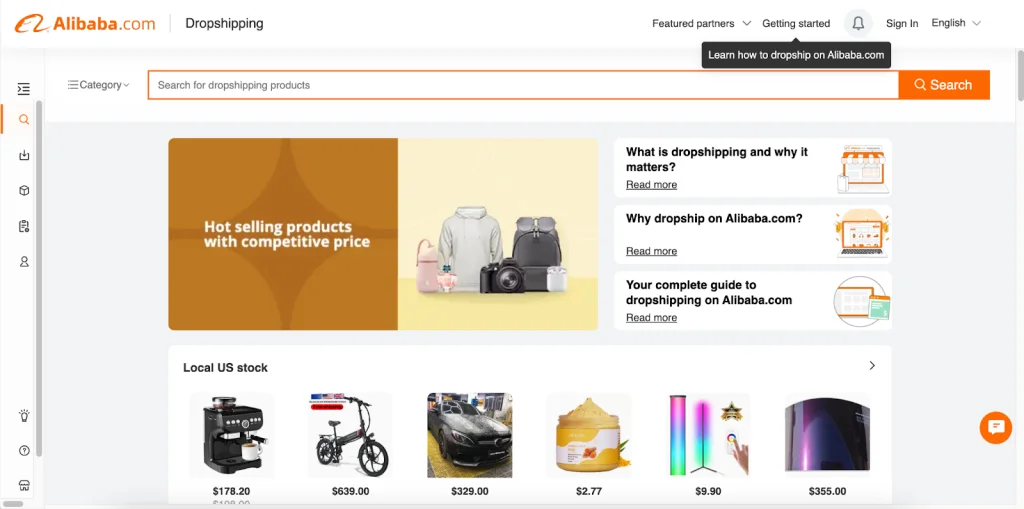Screen dimensions: 1024x509
Task: Click the search icon in sidebar
Action: [24, 120]
